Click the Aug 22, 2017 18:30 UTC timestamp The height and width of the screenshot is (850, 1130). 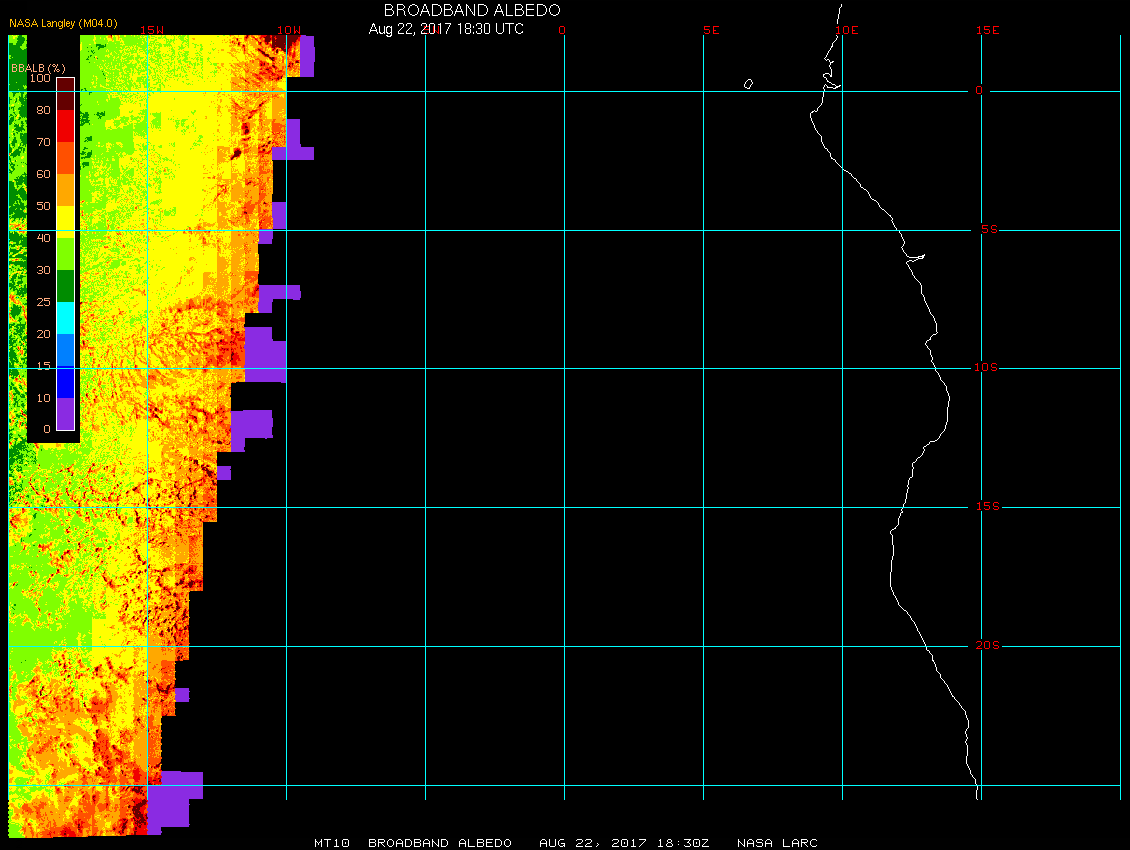[446, 29]
